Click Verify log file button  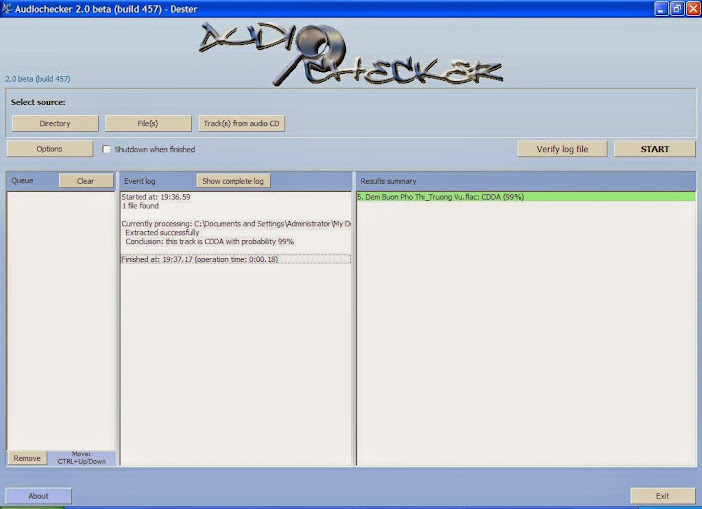(562, 149)
